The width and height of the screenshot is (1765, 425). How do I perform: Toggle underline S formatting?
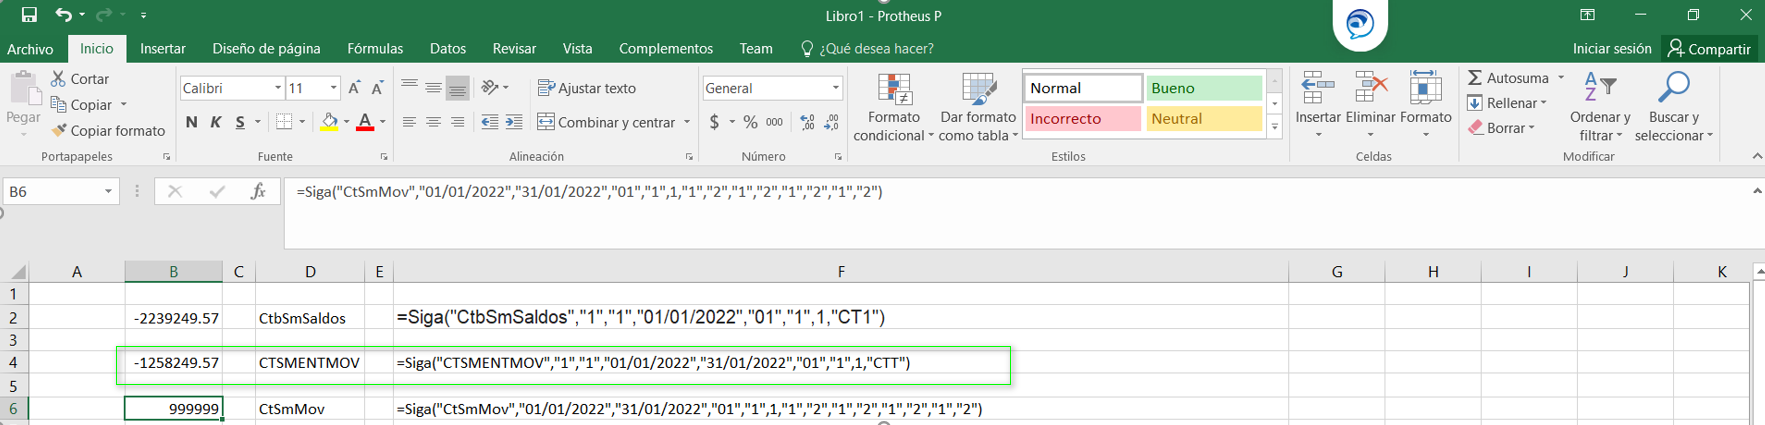click(240, 122)
